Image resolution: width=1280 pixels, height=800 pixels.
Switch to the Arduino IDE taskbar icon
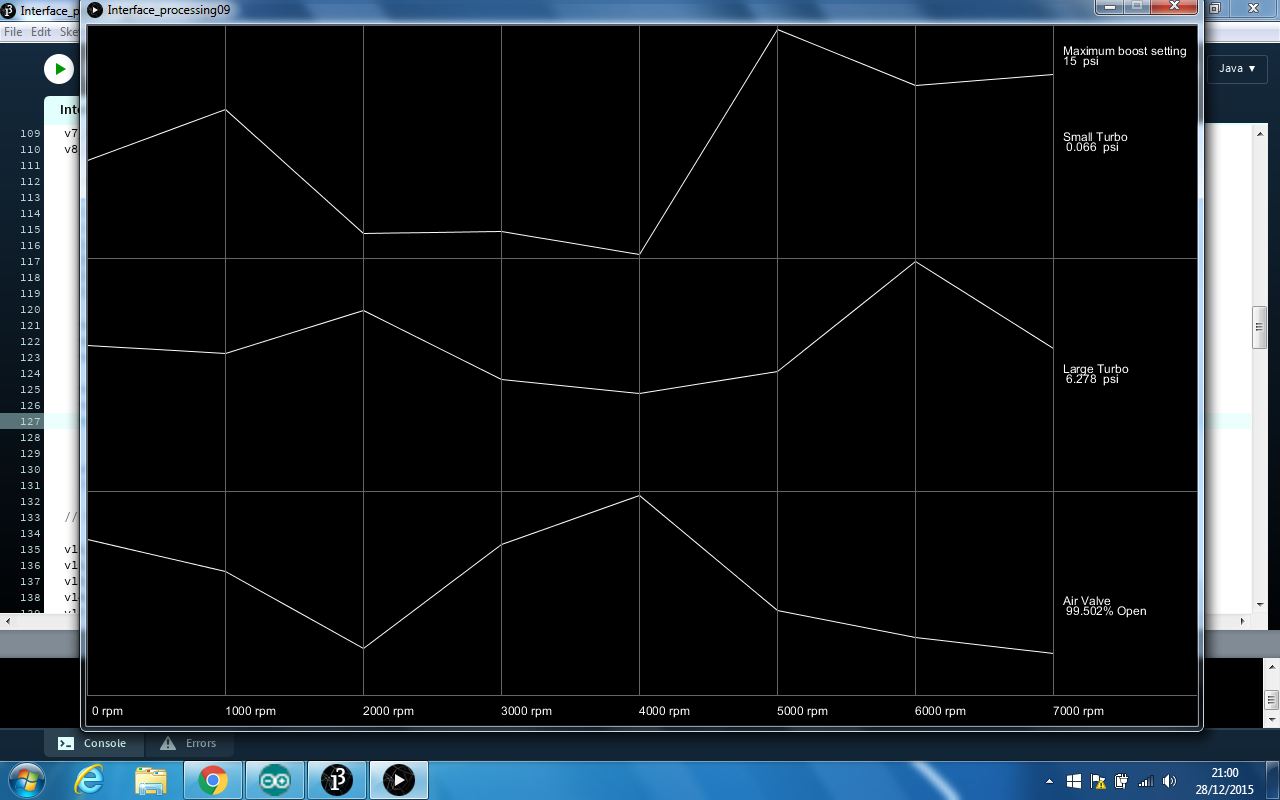point(275,780)
